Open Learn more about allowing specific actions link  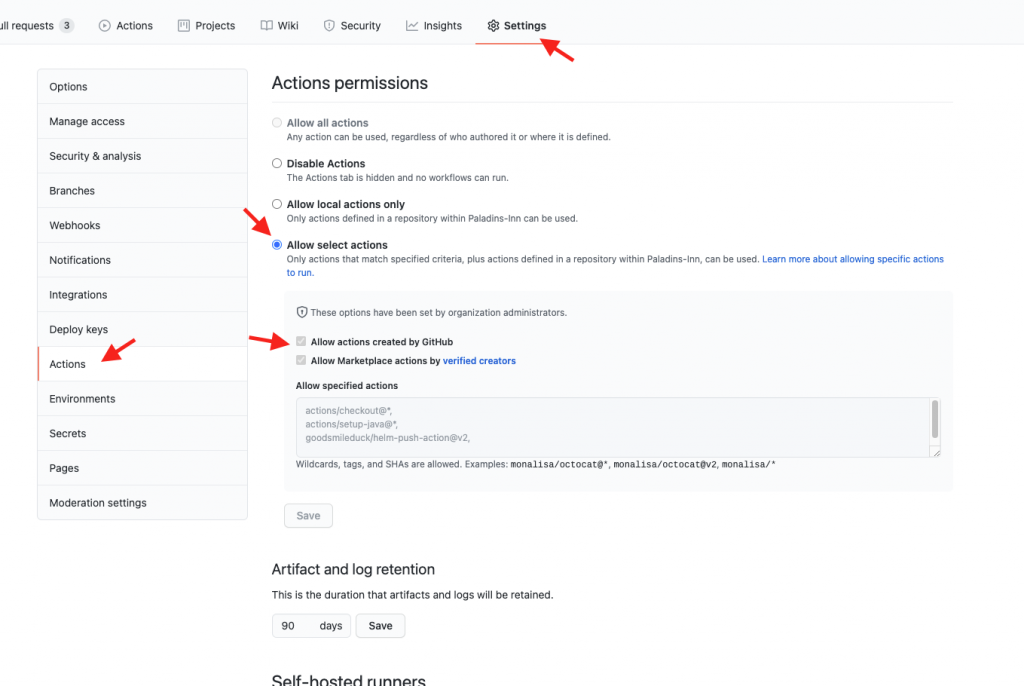click(x=853, y=259)
